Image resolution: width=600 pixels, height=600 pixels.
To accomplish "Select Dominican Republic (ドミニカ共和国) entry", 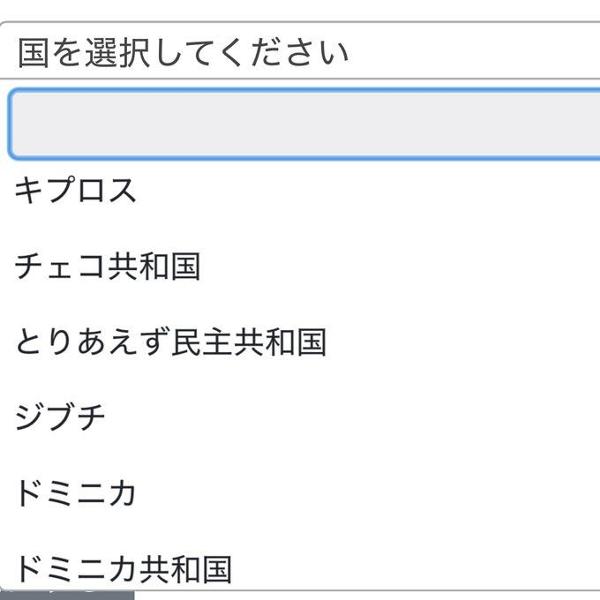I will (124, 569).
